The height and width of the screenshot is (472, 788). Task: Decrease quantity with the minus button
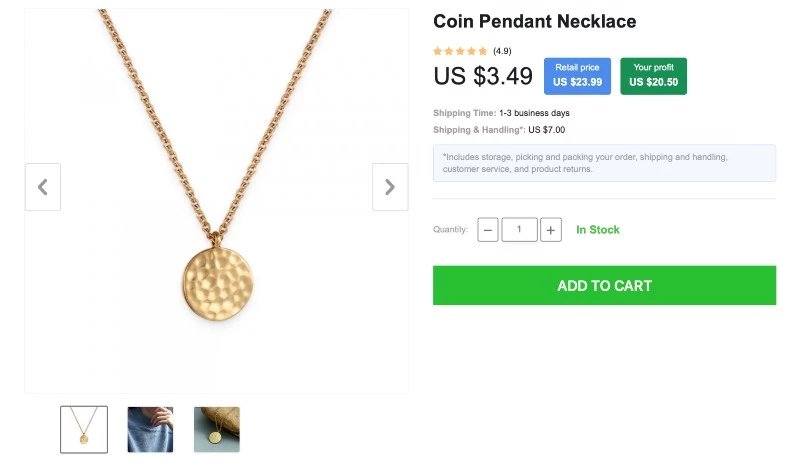pyautogui.click(x=488, y=230)
